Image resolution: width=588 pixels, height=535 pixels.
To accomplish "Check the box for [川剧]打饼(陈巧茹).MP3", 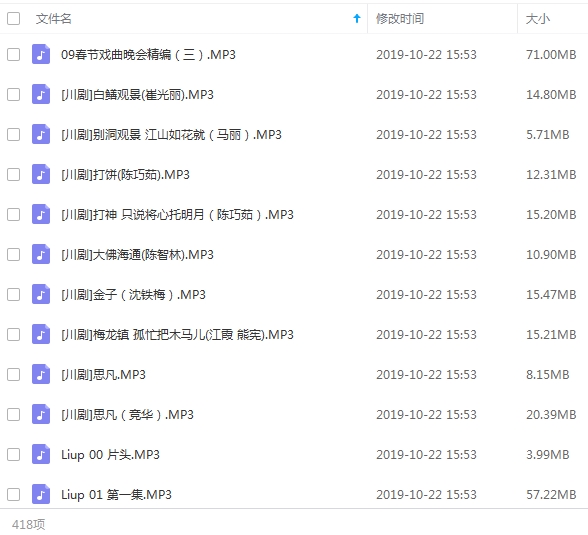I will click(14, 174).
